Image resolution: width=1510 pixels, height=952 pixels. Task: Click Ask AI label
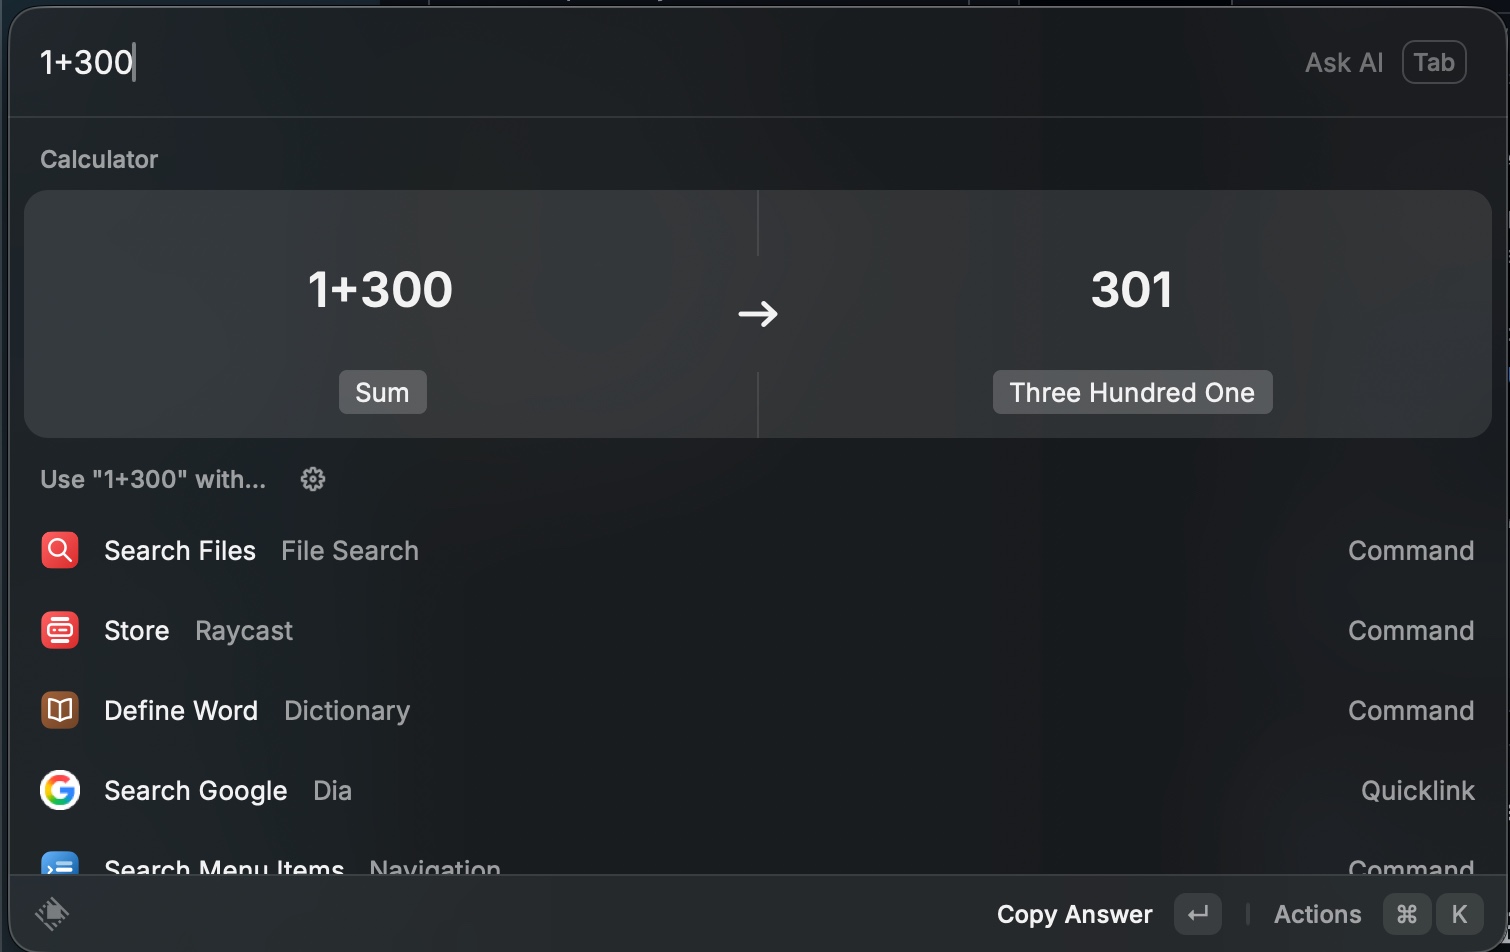click(x=1343, y=62)
